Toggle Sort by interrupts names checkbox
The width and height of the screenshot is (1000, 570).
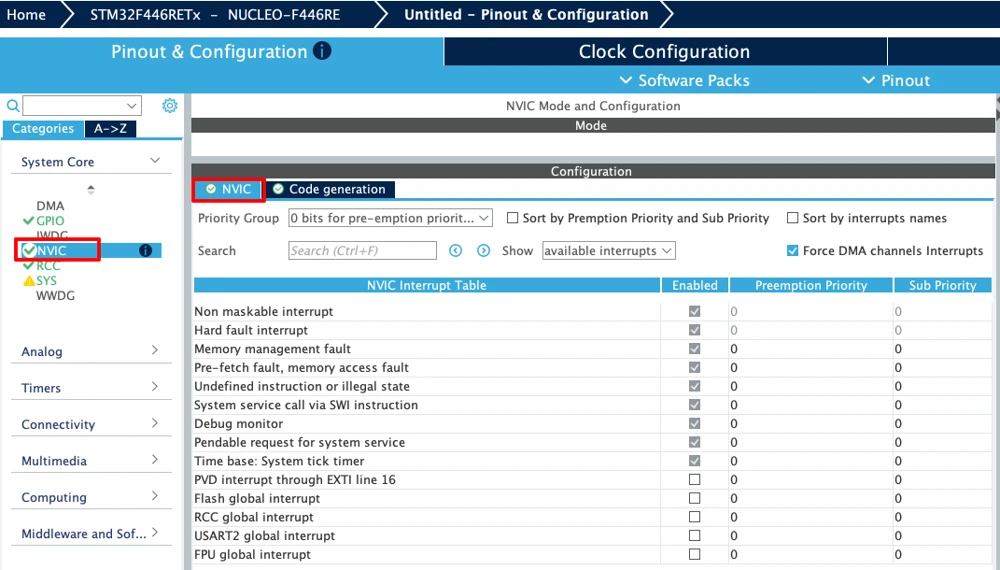[x=792, y=218]
